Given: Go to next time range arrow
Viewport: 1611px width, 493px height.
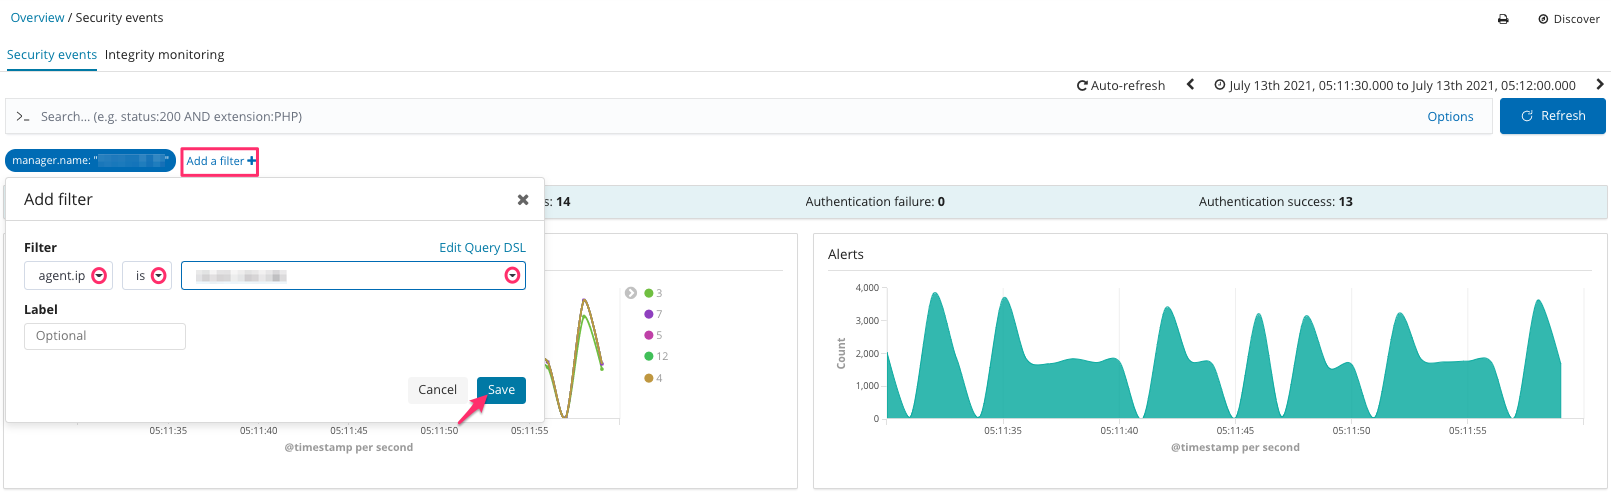Looking at the screenshot, I should 1599,85.
